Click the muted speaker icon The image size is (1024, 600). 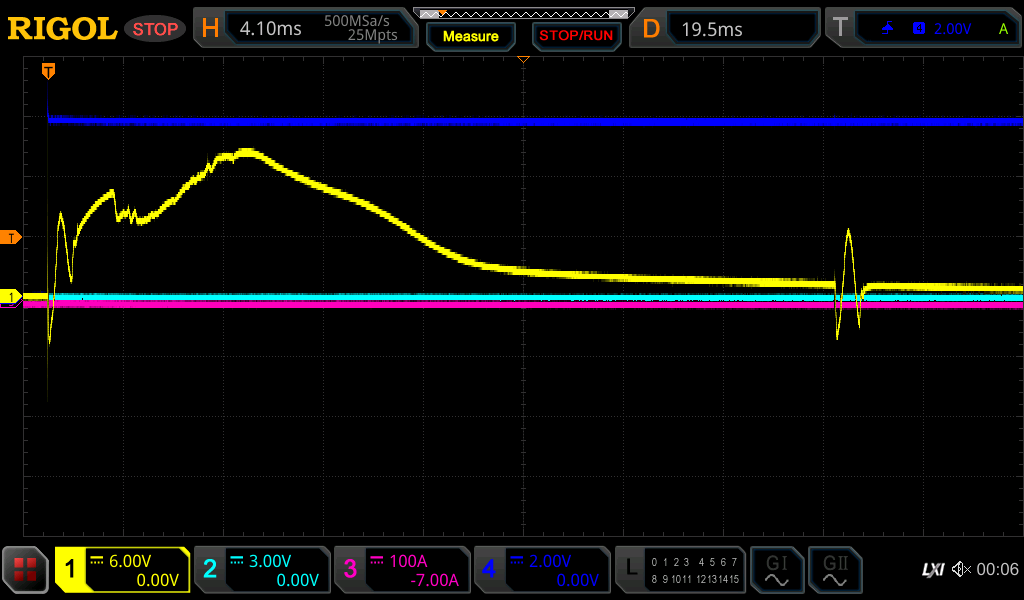(x=960, y=570)
